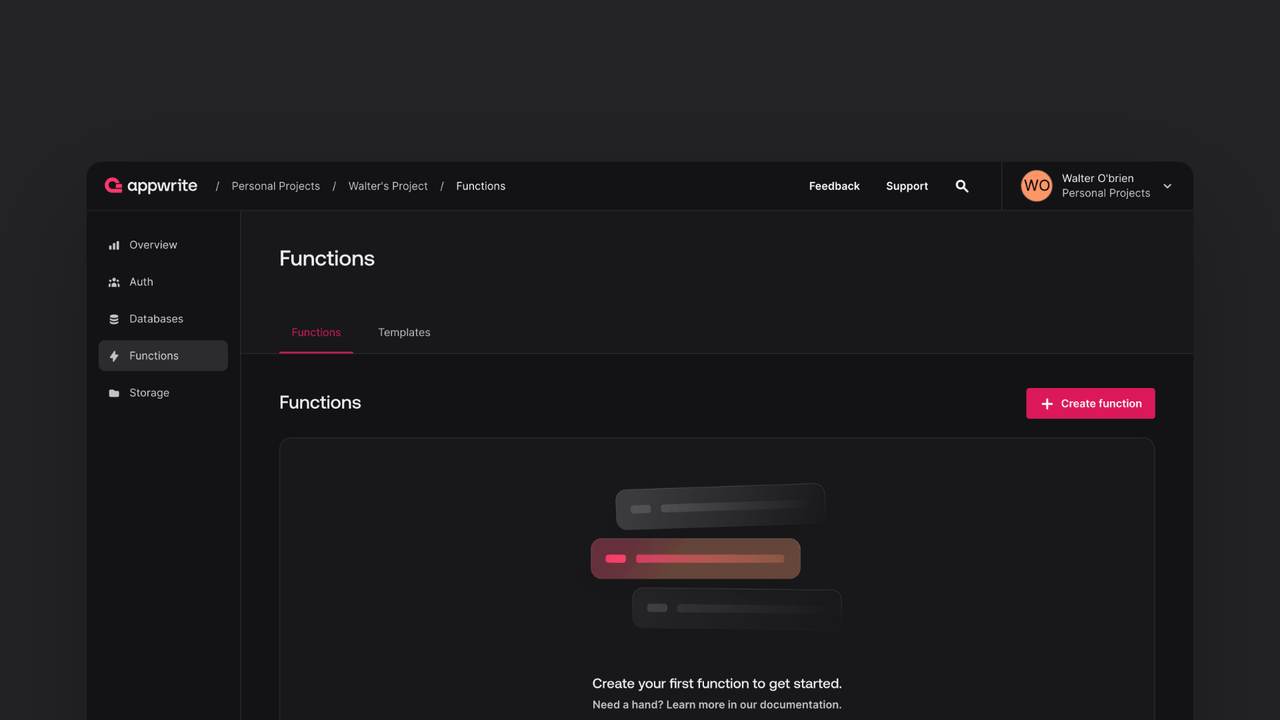Open Databases in the sidebar
This screenshot has height=720, width=1280.
156,319
